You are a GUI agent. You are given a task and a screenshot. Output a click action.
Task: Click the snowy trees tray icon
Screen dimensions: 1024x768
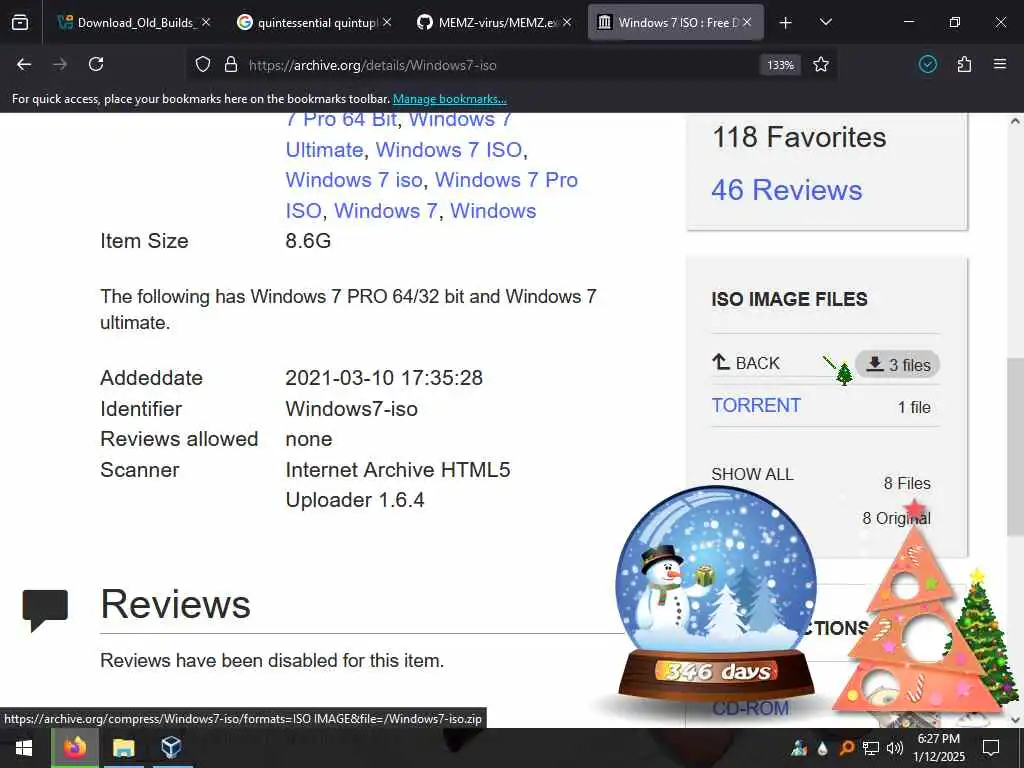799,748
